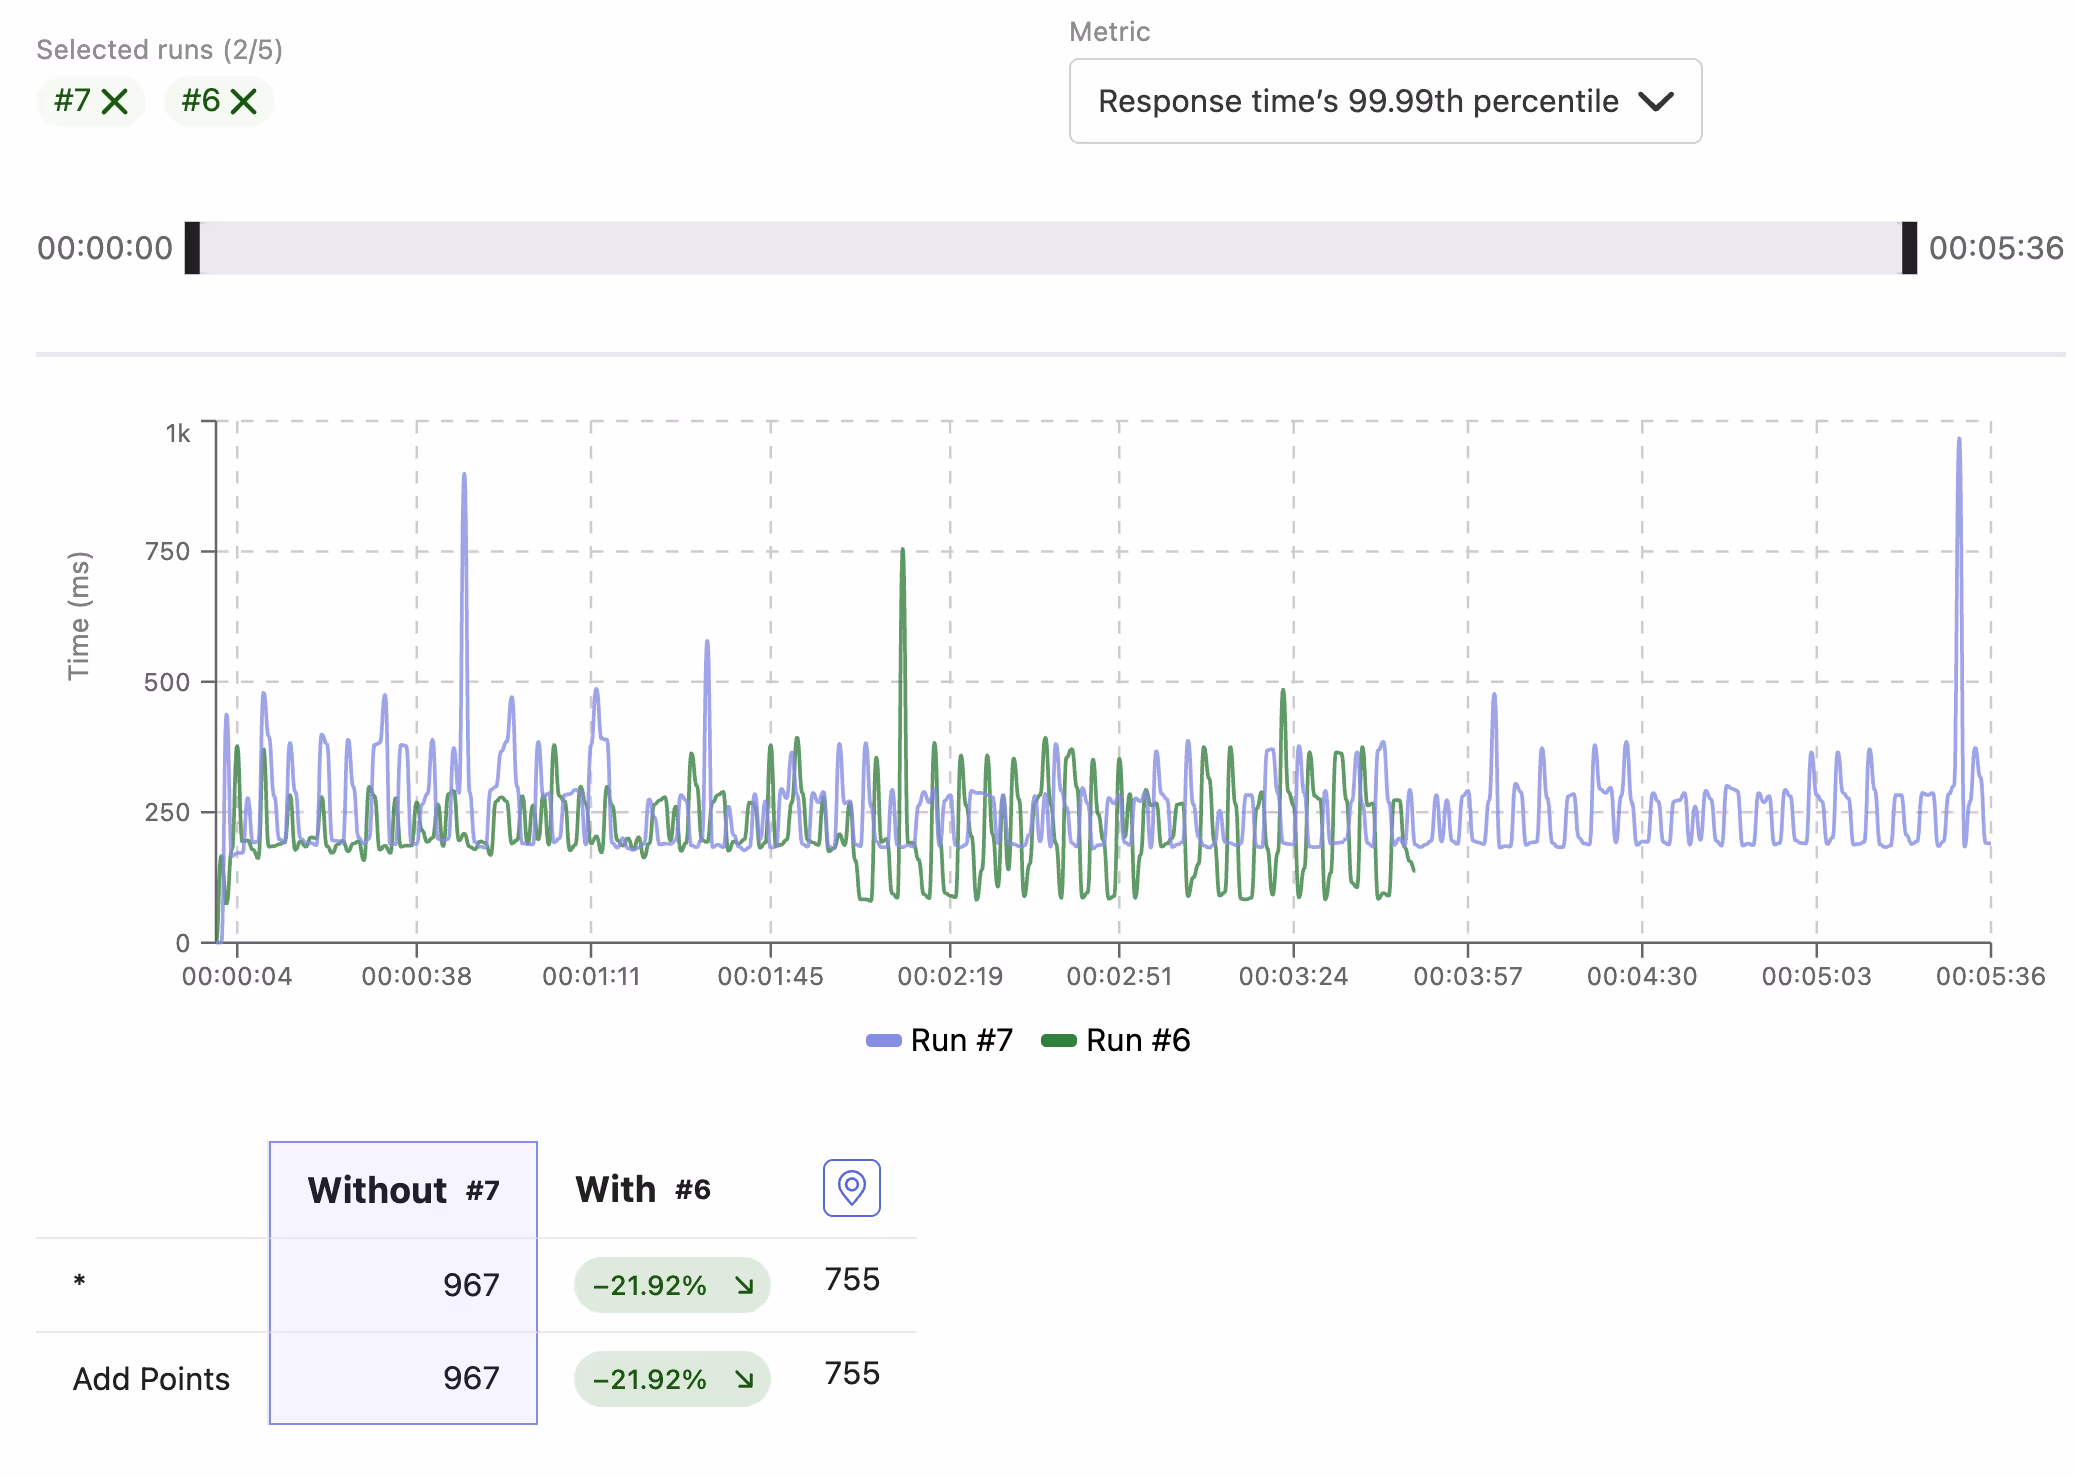Click the middle of the time range bar

(x=1051, y=248)
